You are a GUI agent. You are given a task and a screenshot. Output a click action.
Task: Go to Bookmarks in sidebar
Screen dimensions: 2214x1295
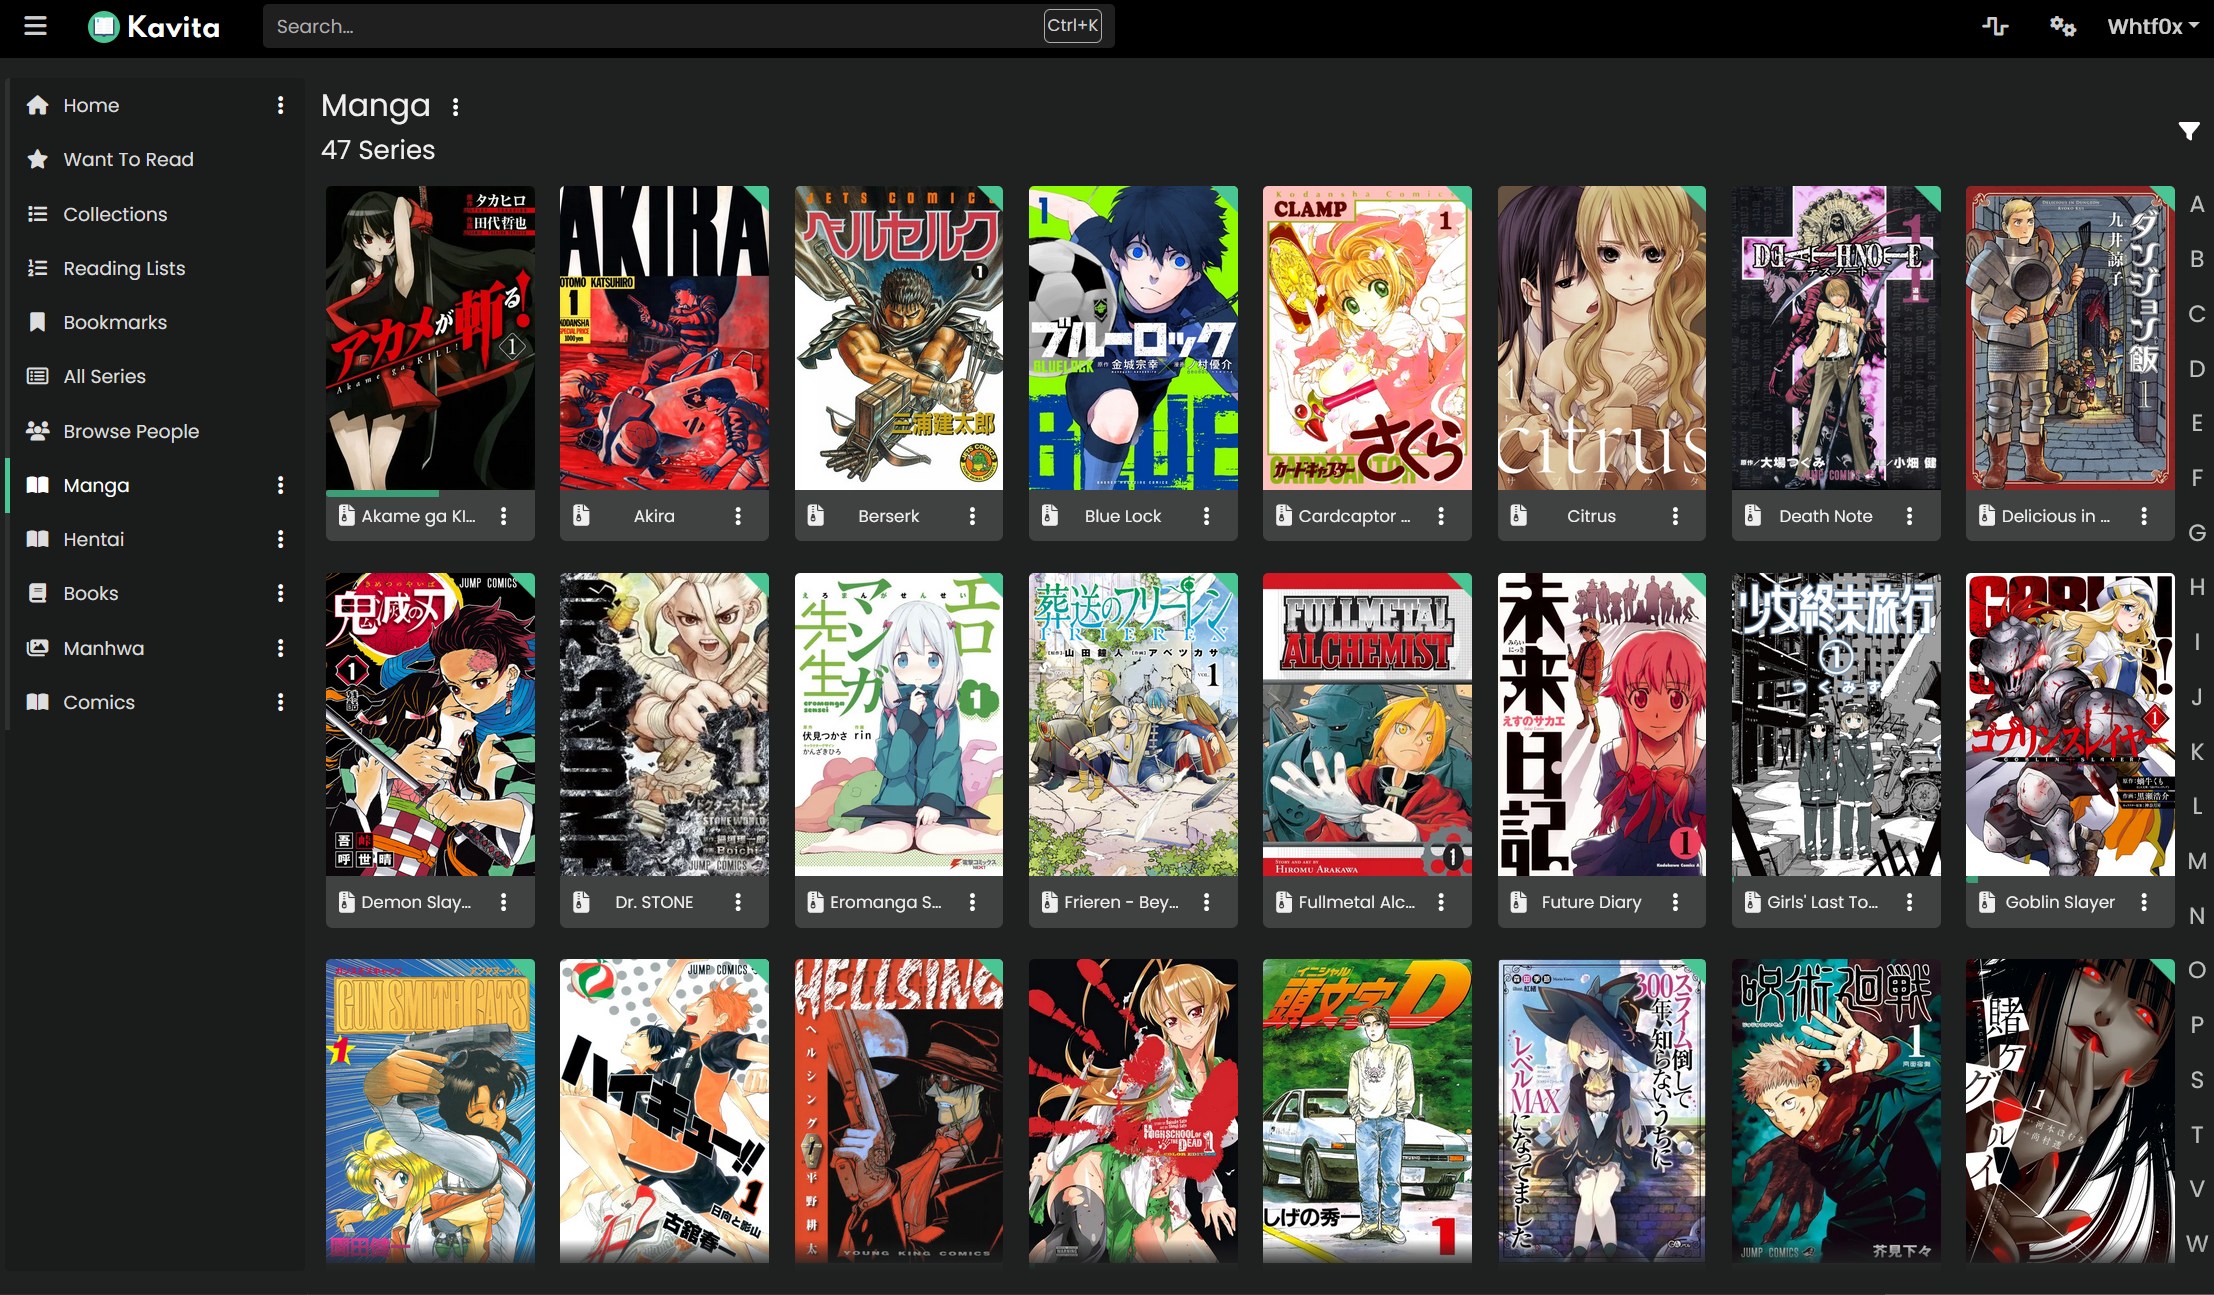pos(115,322)
